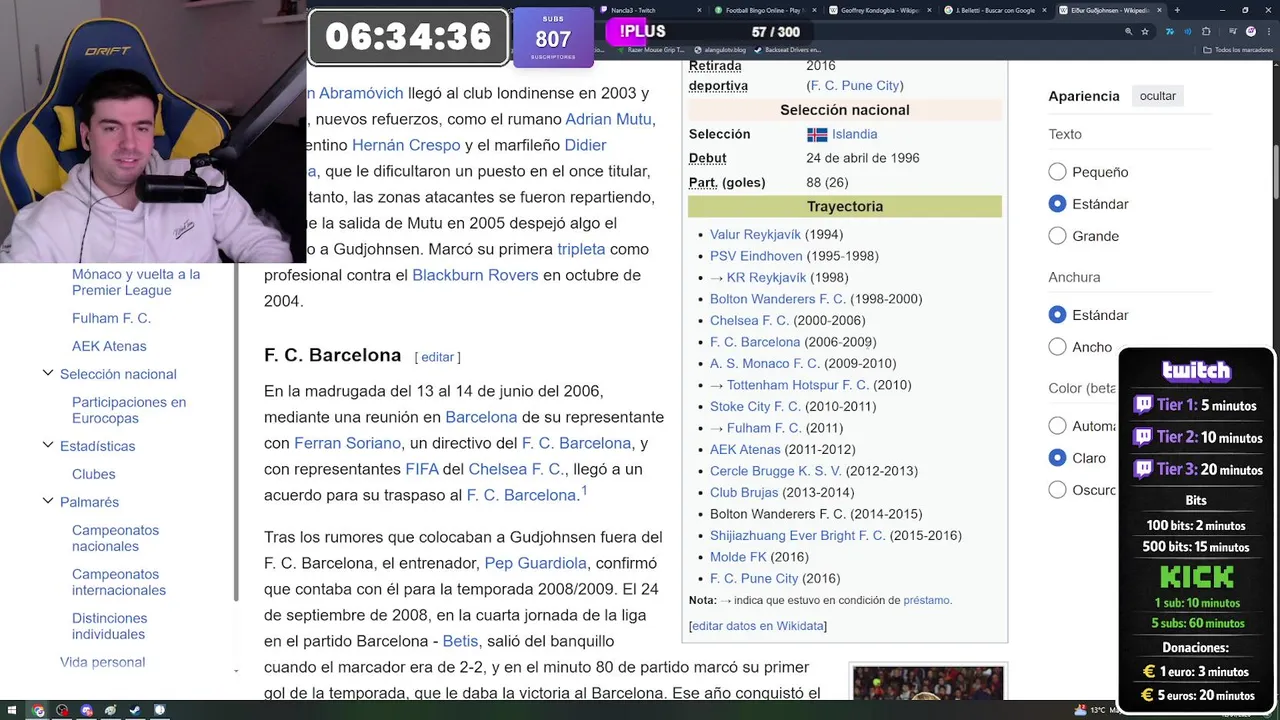Open the Todos los marcadores folder
The width and height of the screenshot is (1280, 720).
point(1238,49)
